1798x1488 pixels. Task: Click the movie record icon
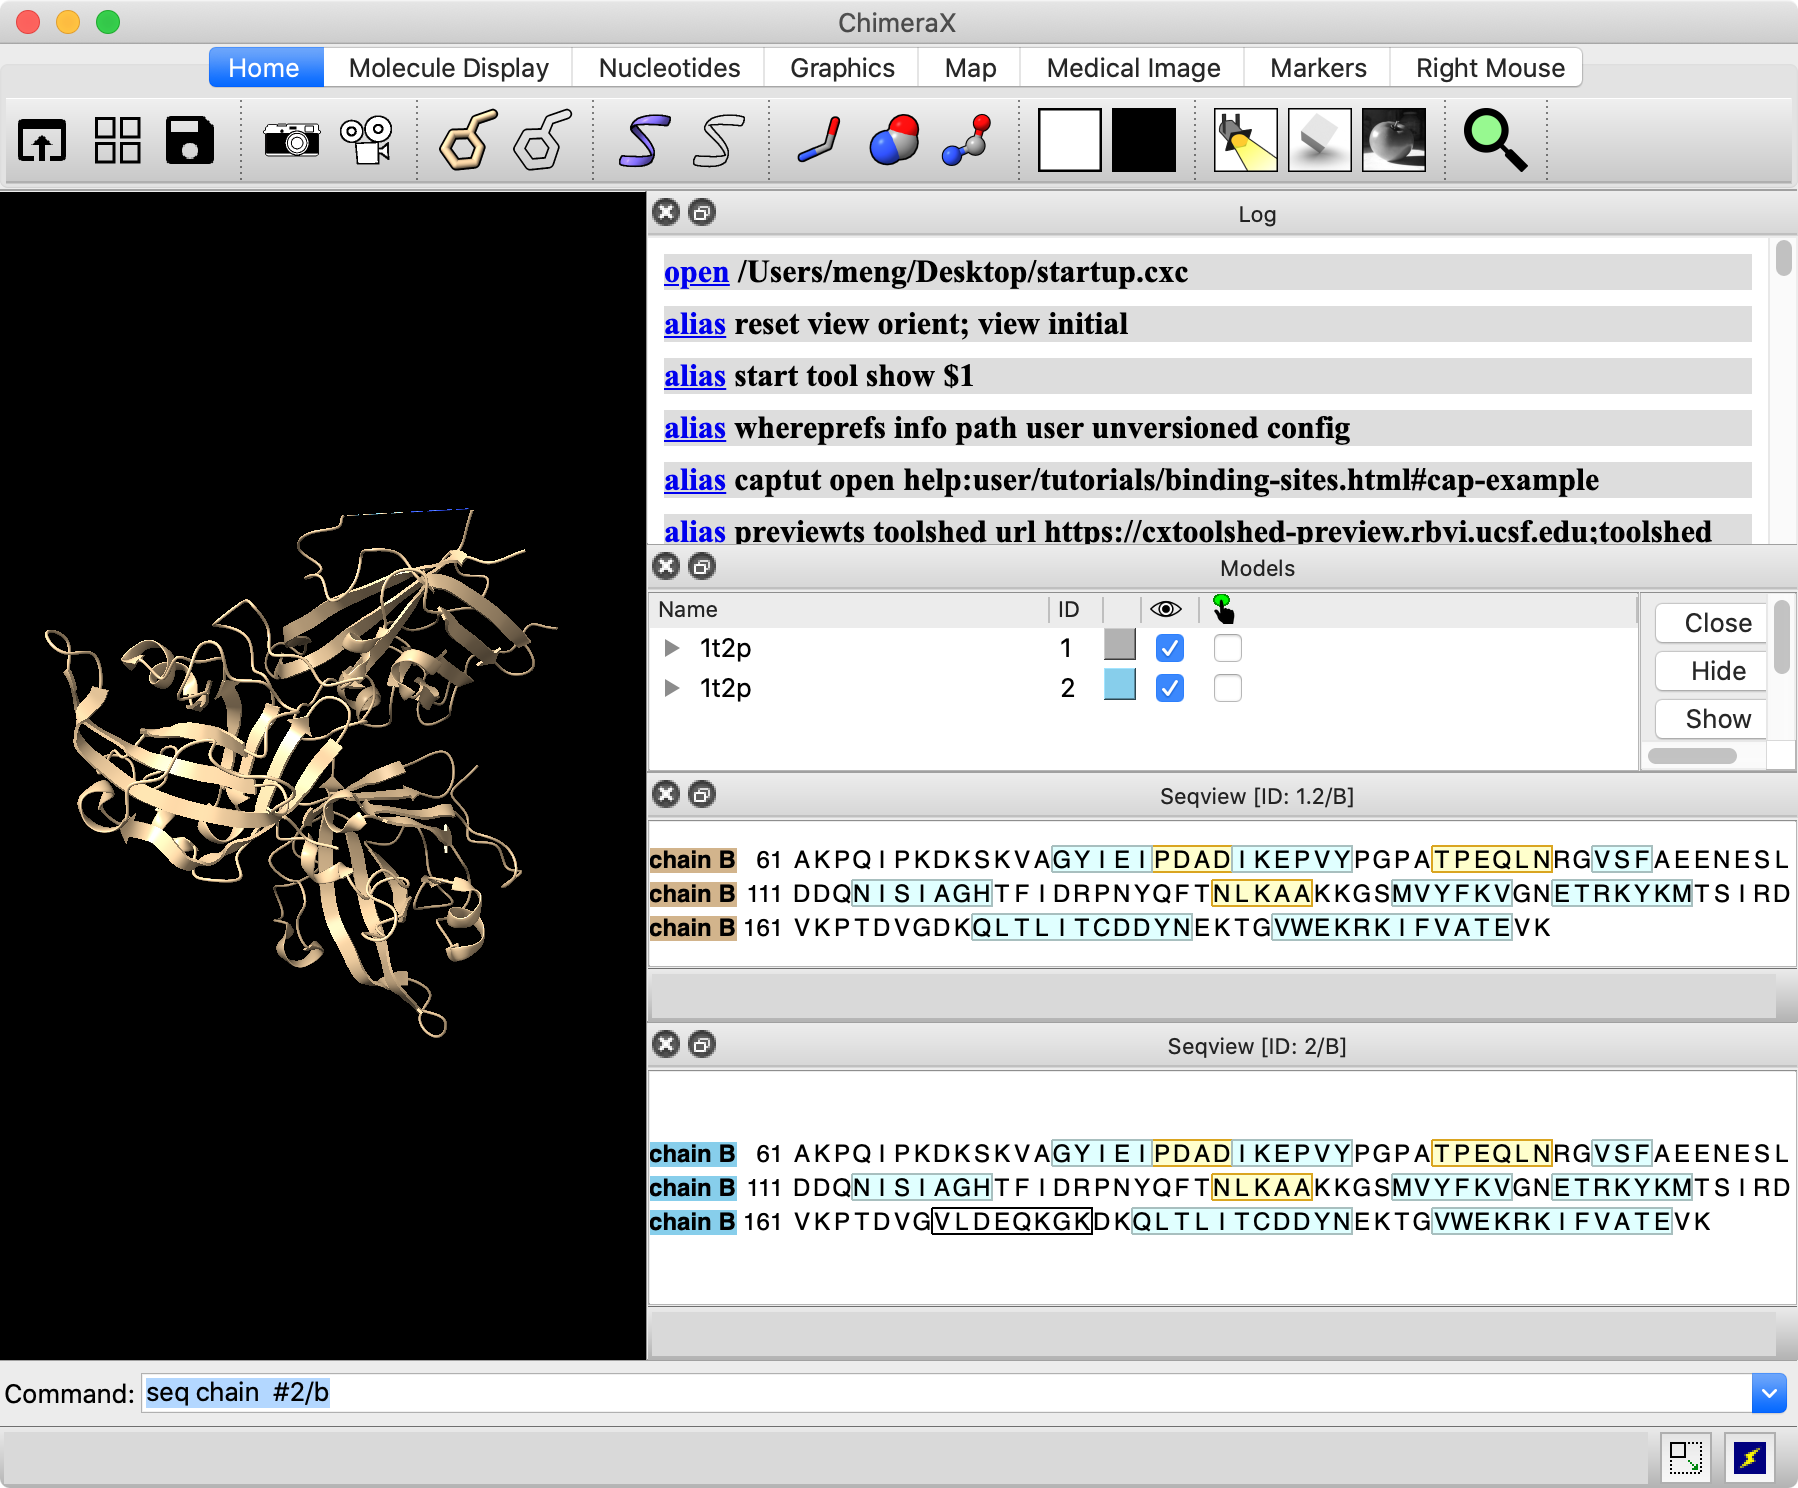tap(366, 140)
